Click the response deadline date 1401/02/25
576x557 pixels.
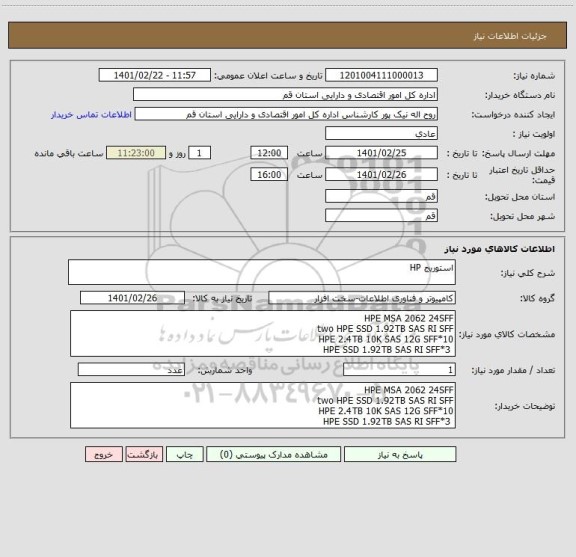(x=381, y=153)
